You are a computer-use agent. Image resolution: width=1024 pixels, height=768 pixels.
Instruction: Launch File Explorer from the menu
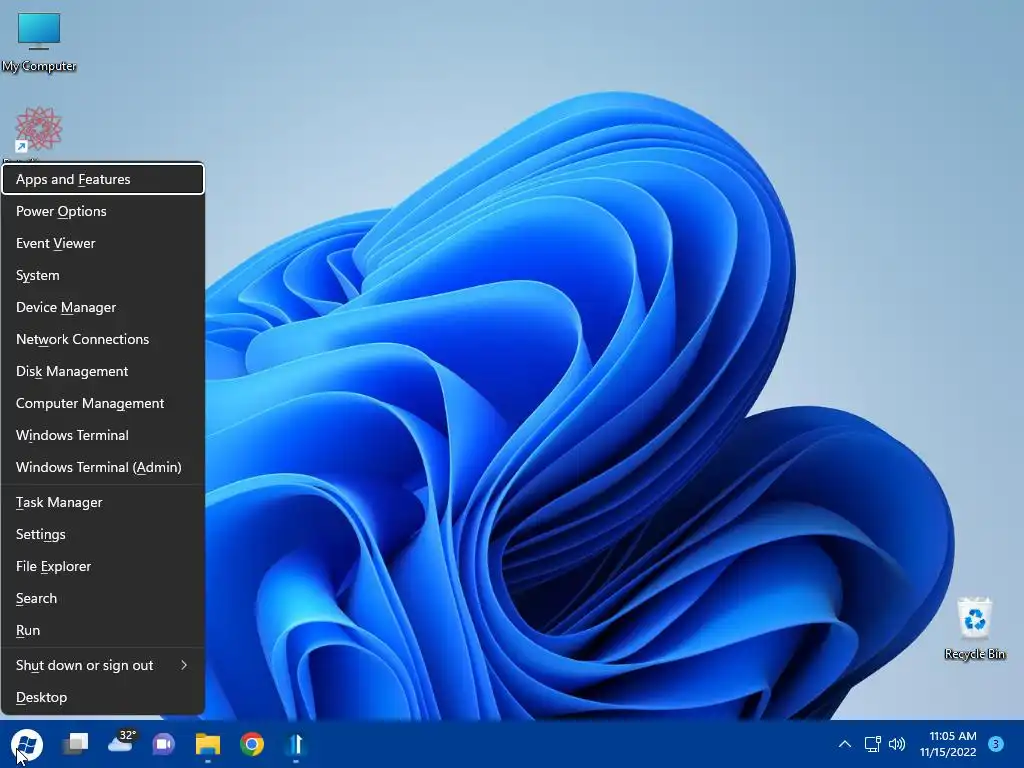click(103, 566)
